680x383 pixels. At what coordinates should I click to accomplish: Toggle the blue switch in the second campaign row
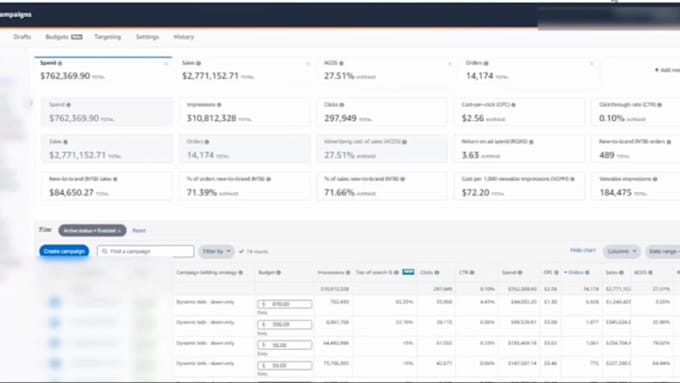click(x=55, y=323)
